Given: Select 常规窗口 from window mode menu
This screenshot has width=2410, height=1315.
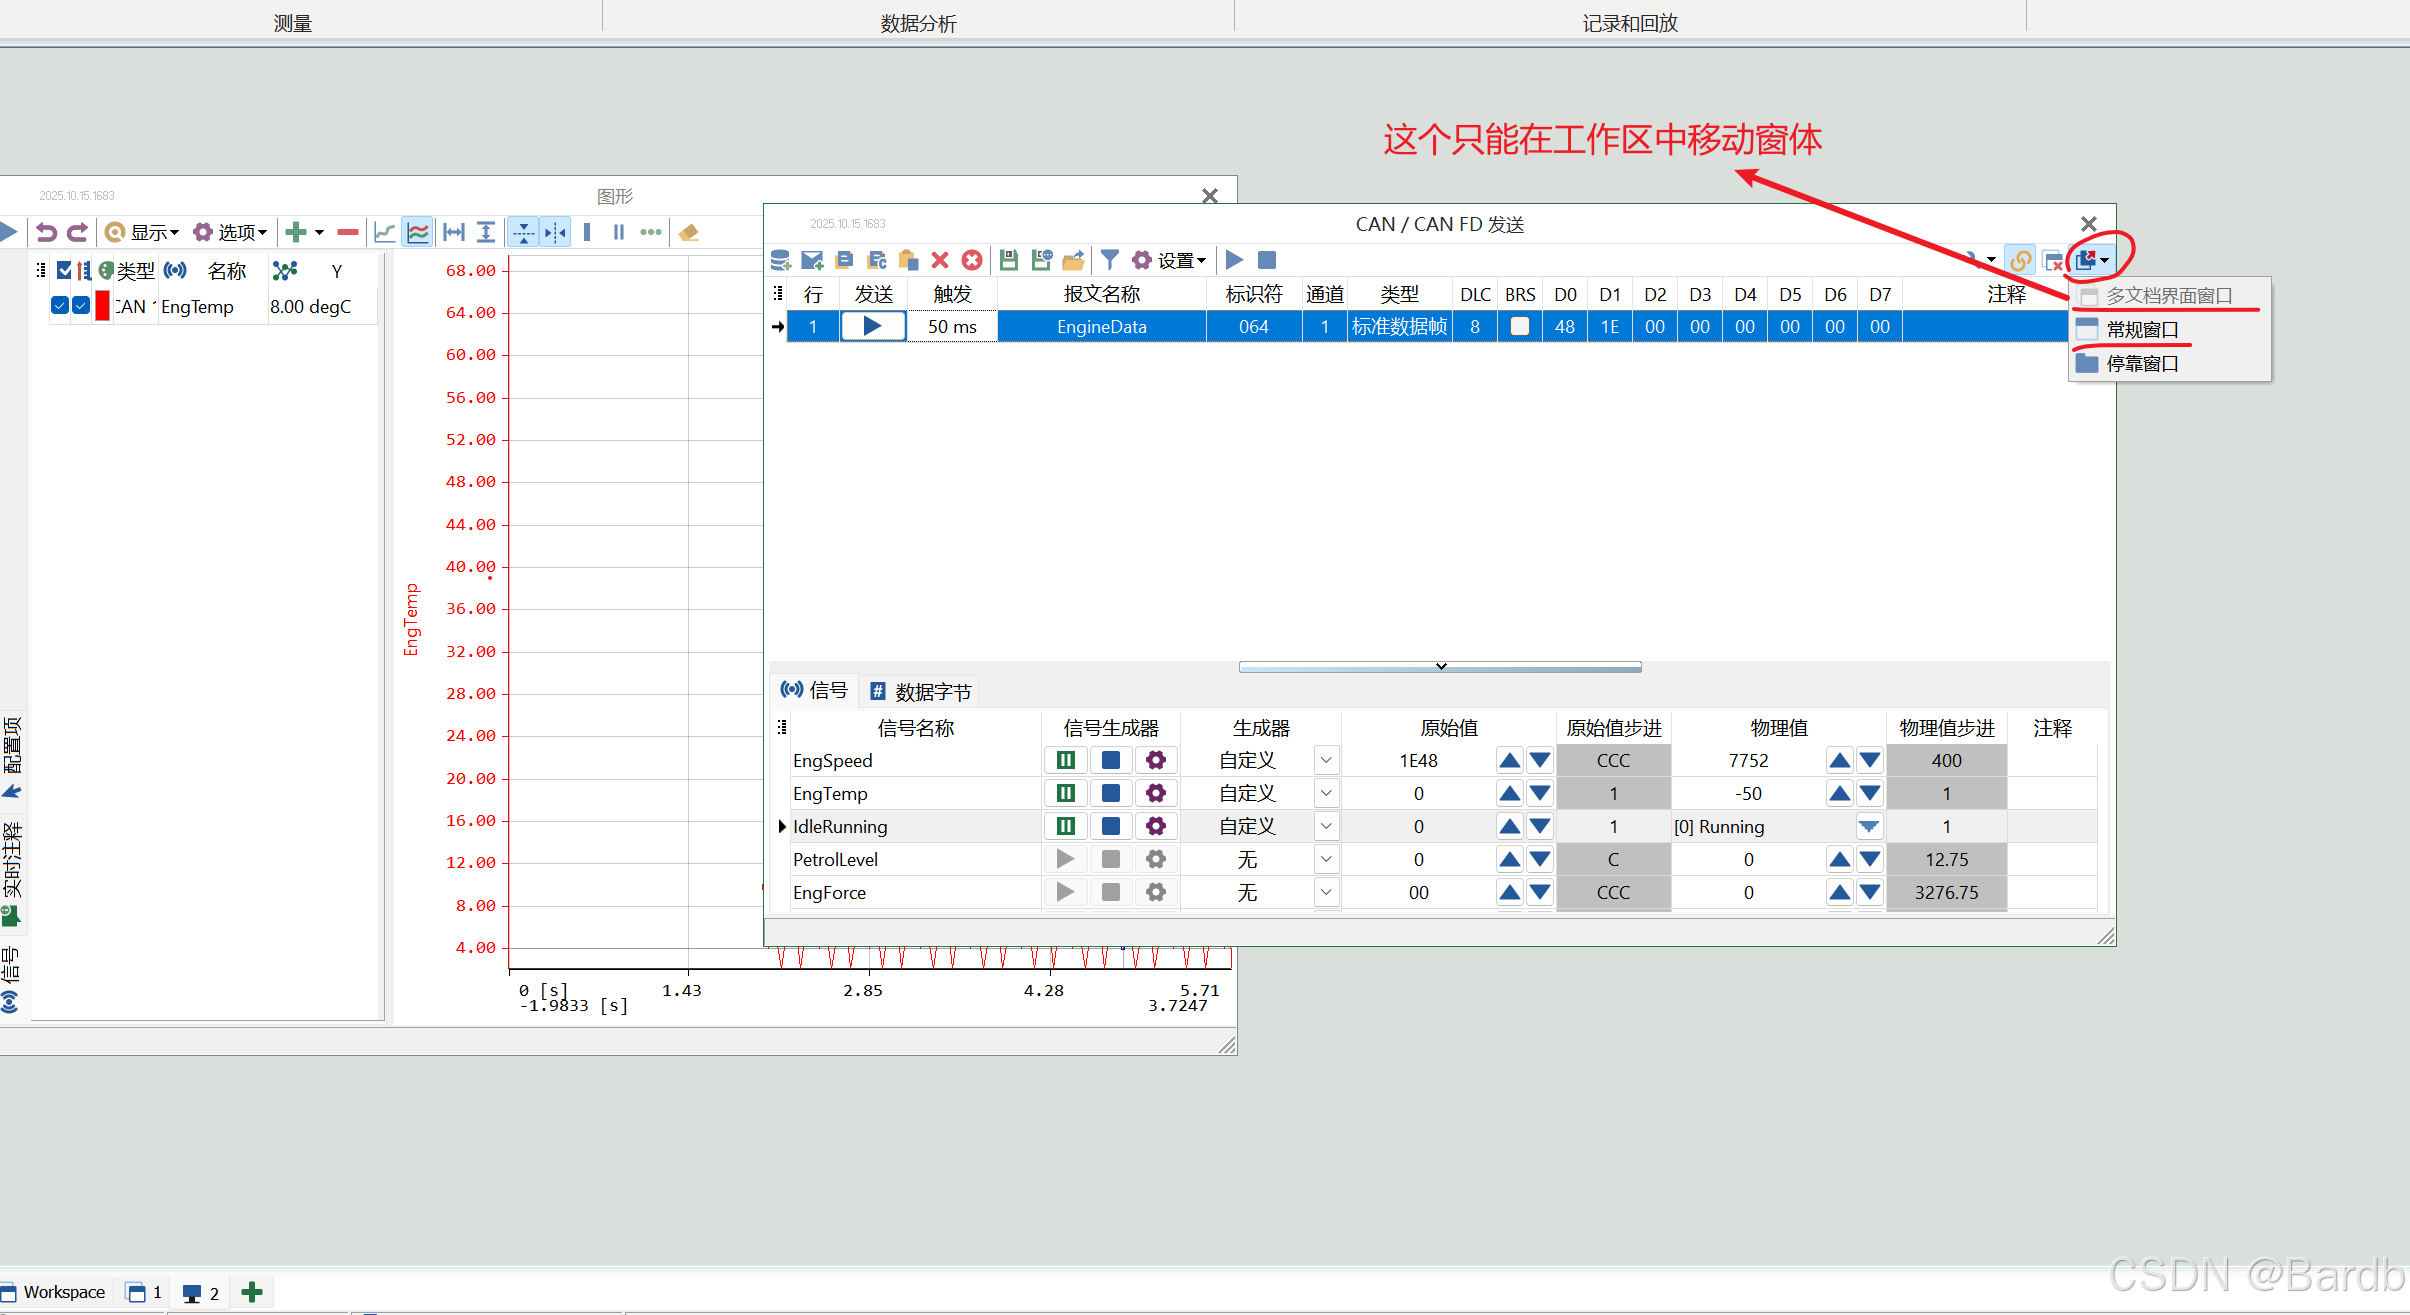Looking at the screenshot, I should point(2141,329).
